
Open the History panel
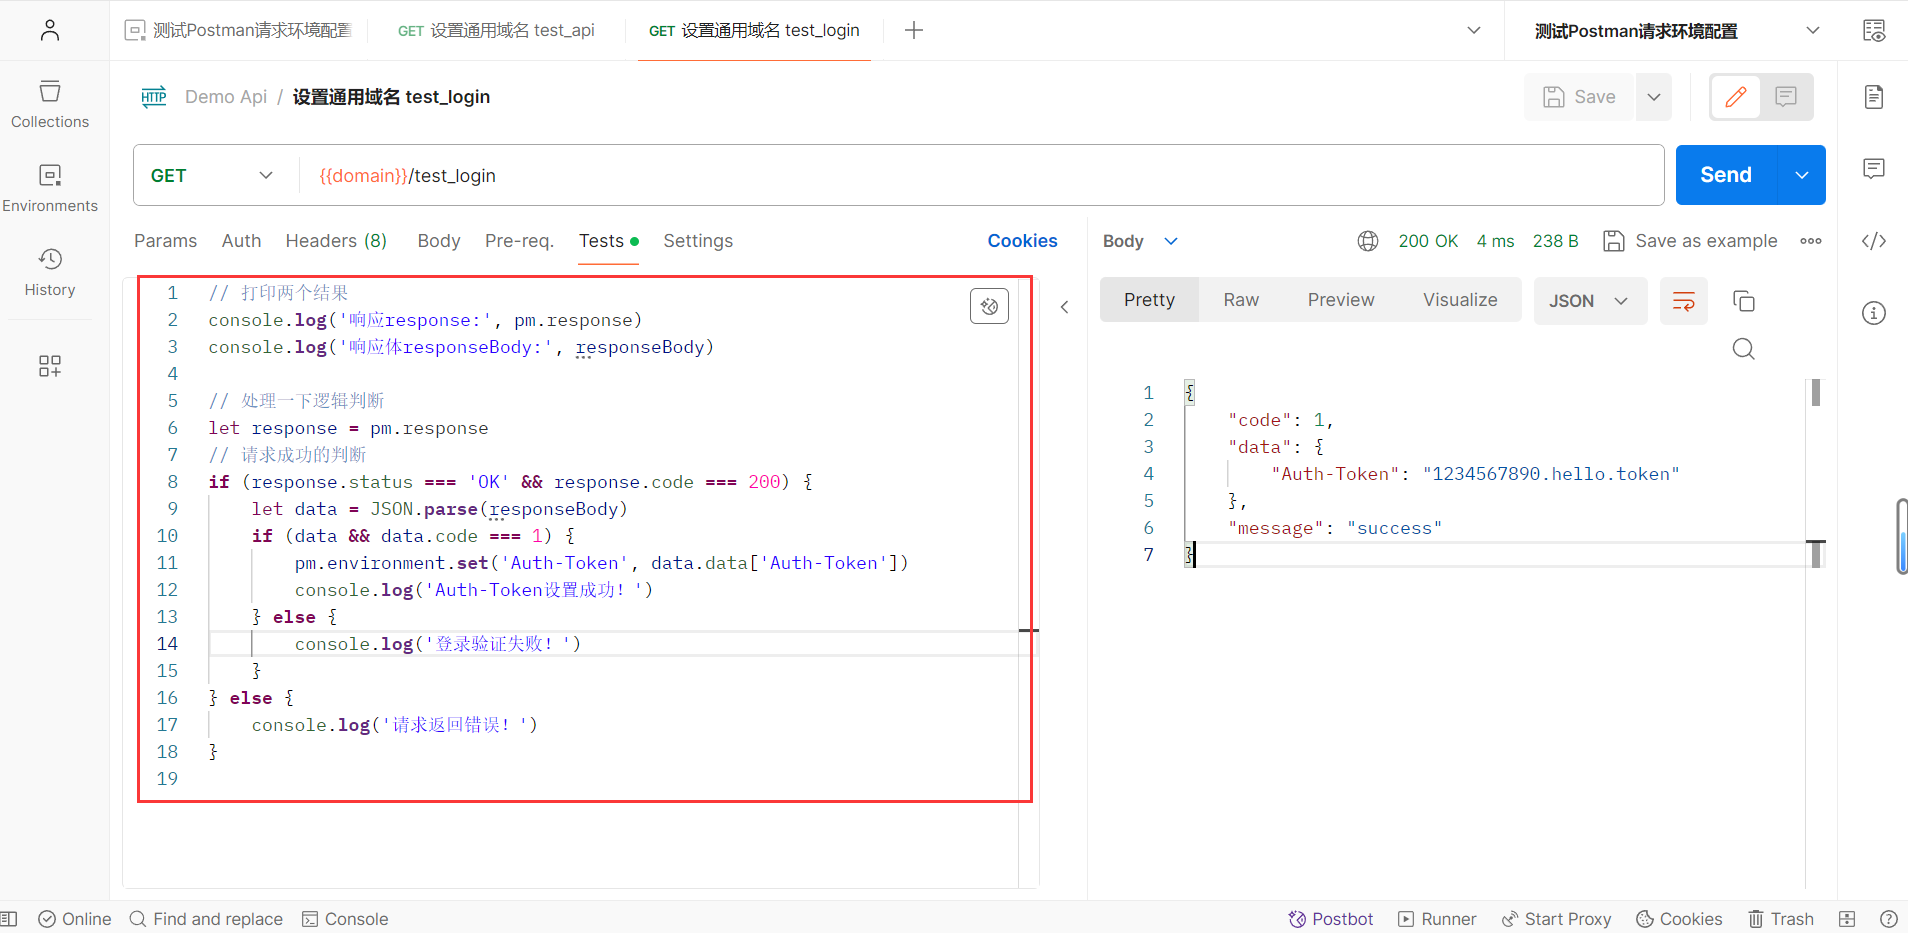[x=50, y=270]
